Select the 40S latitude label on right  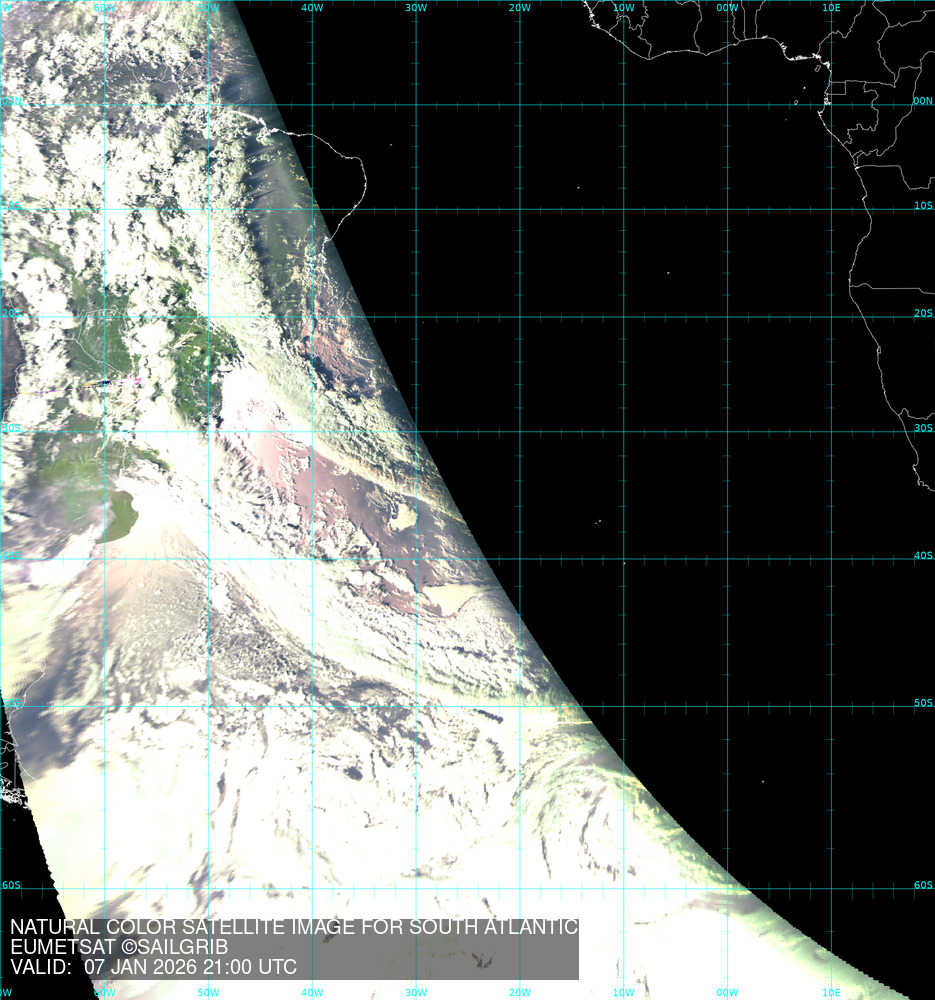point(922,556)
